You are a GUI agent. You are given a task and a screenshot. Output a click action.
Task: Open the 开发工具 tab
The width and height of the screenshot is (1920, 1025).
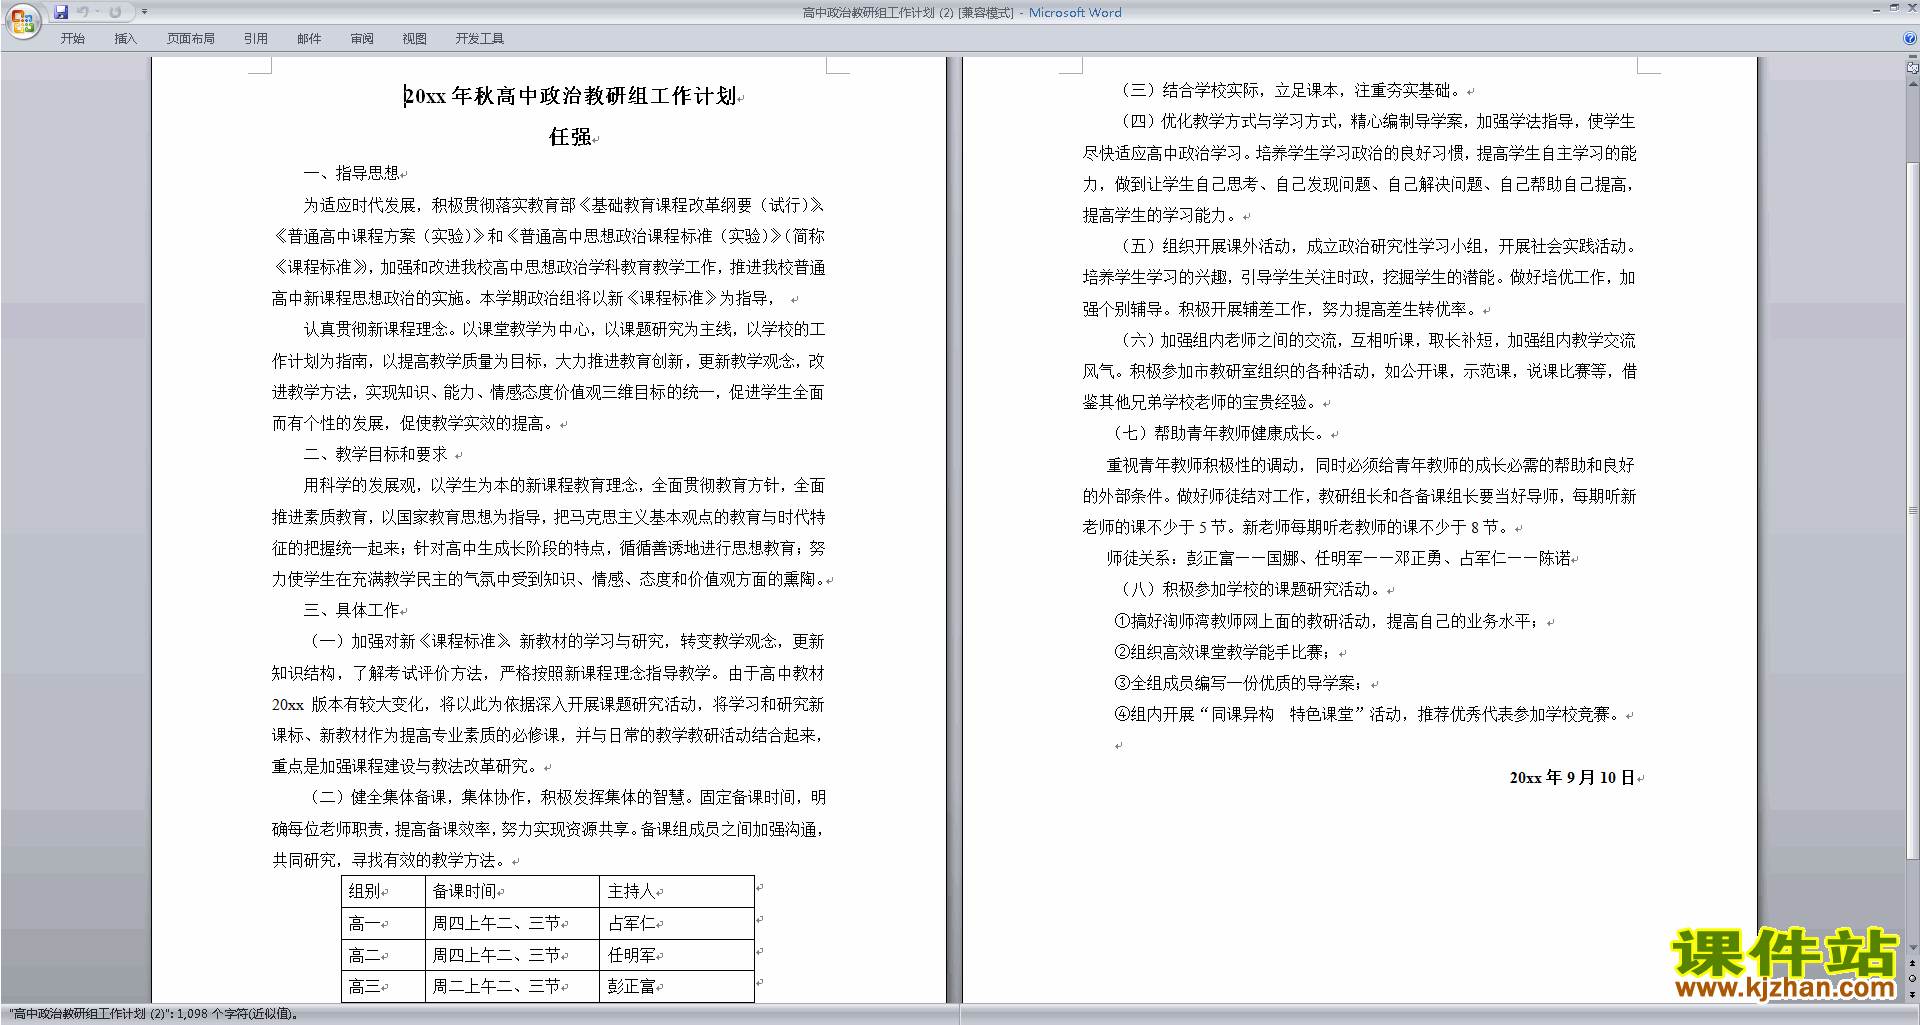[480, 38]
